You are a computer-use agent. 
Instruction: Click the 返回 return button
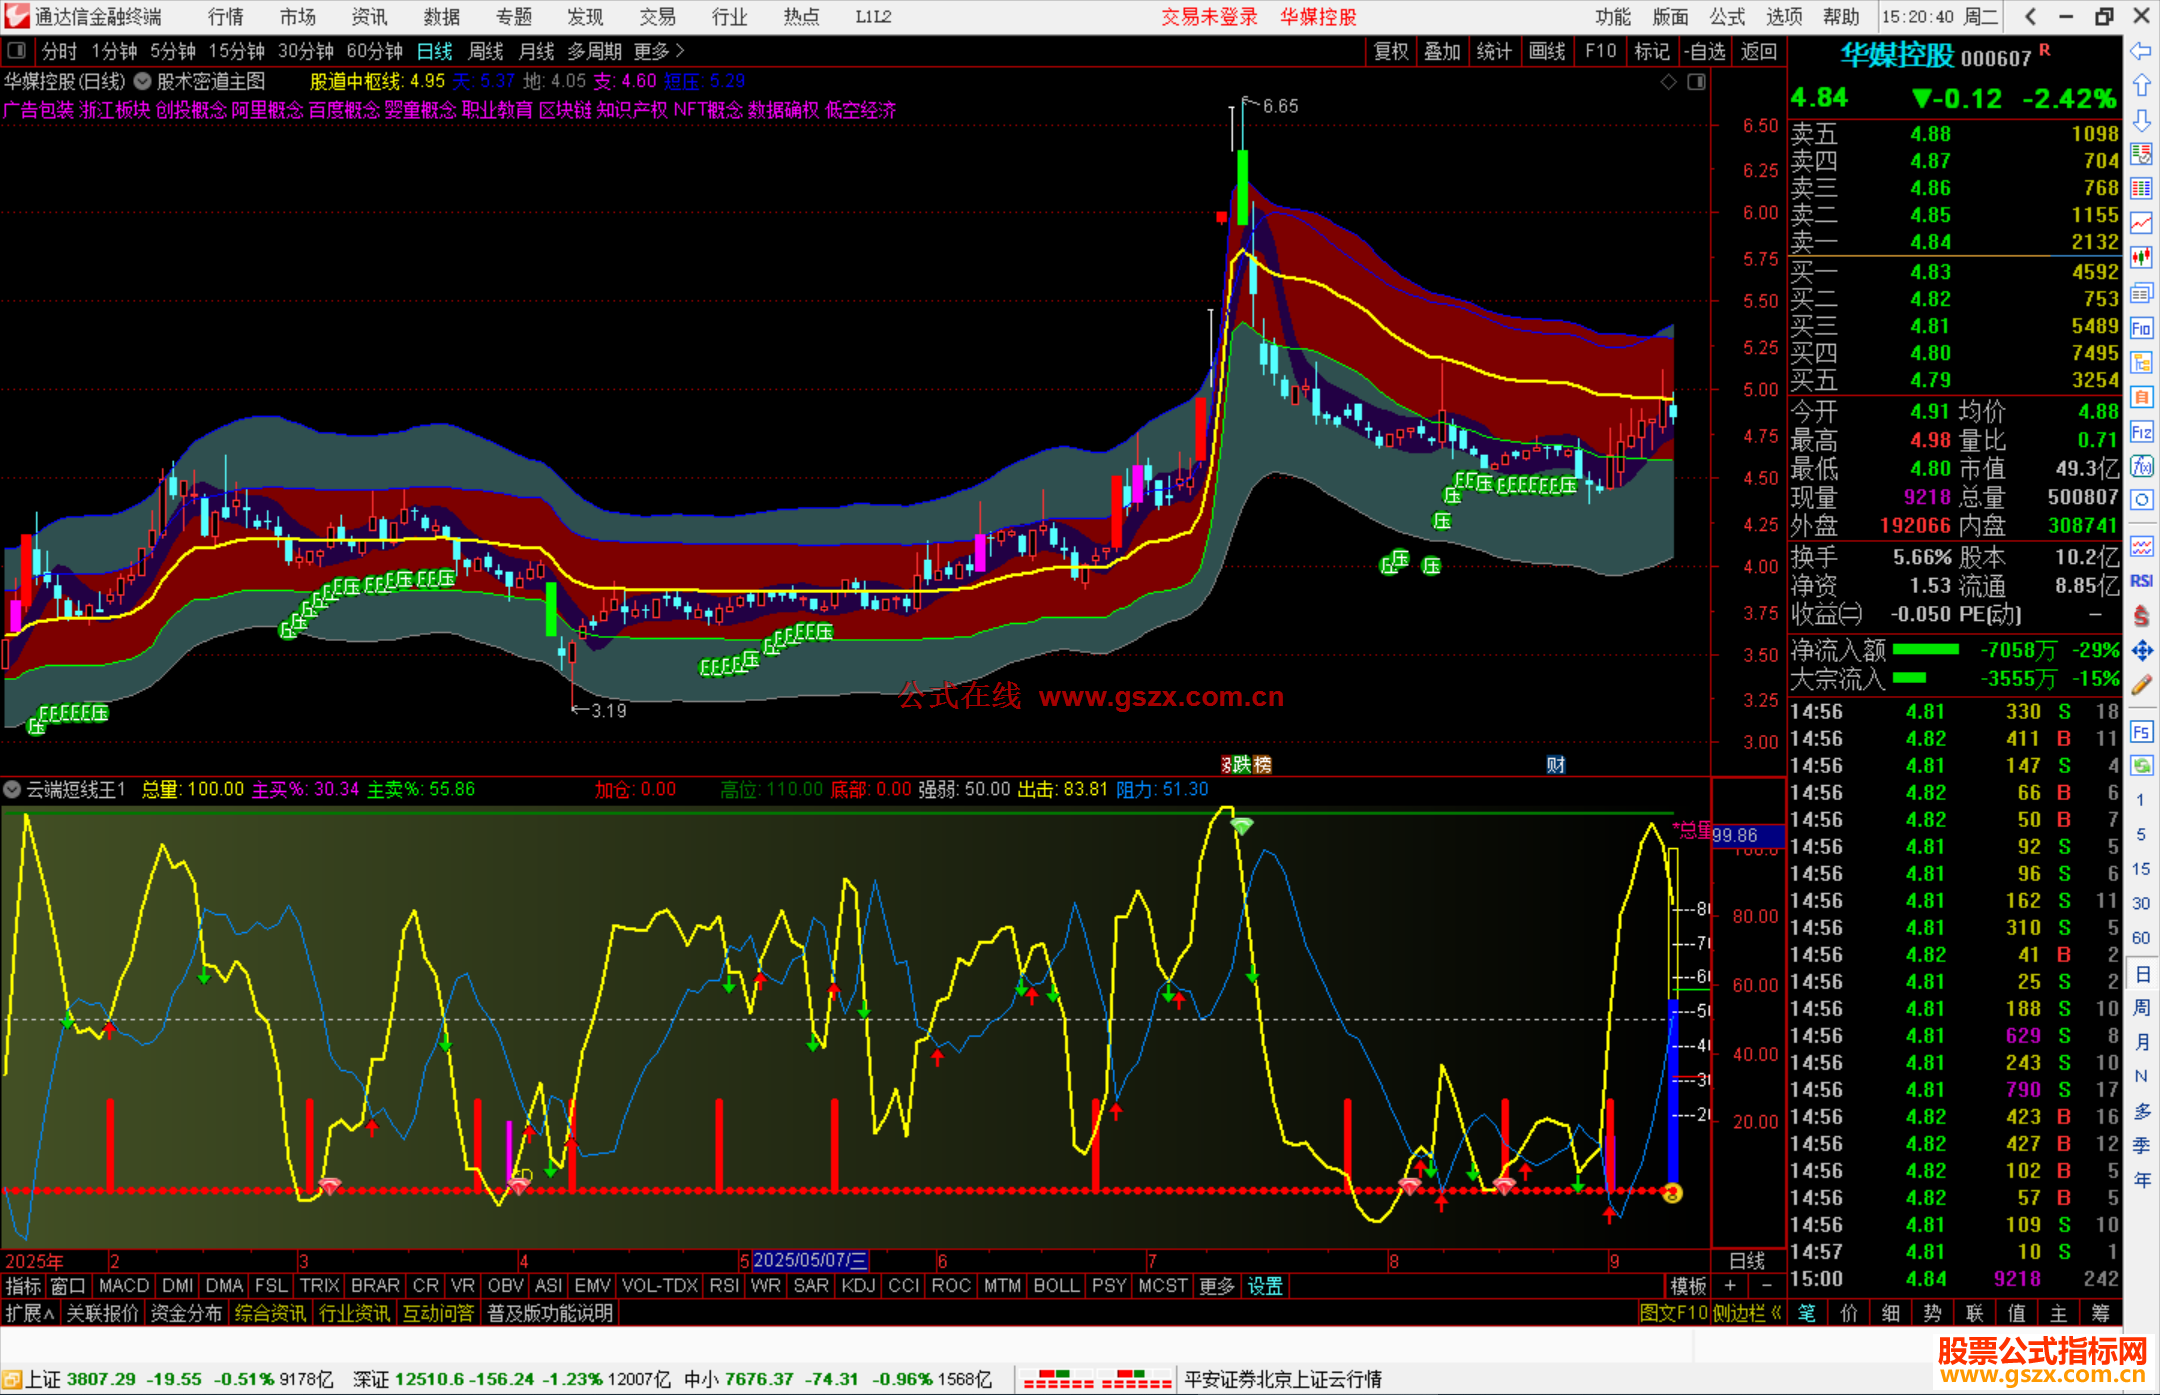pyautogui.click(x=1759, y=51)
